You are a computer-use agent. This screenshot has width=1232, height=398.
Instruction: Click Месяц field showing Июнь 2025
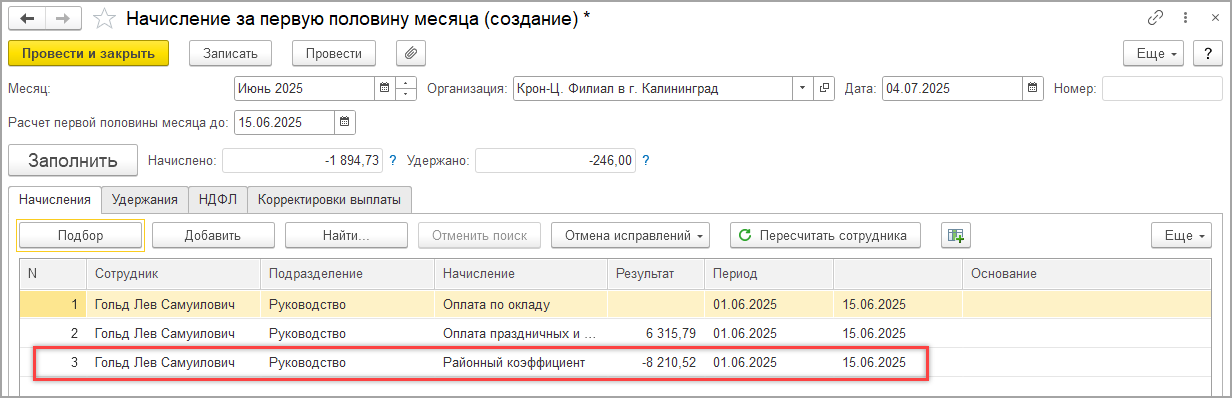pyautogui.click(x=304, y=88)
